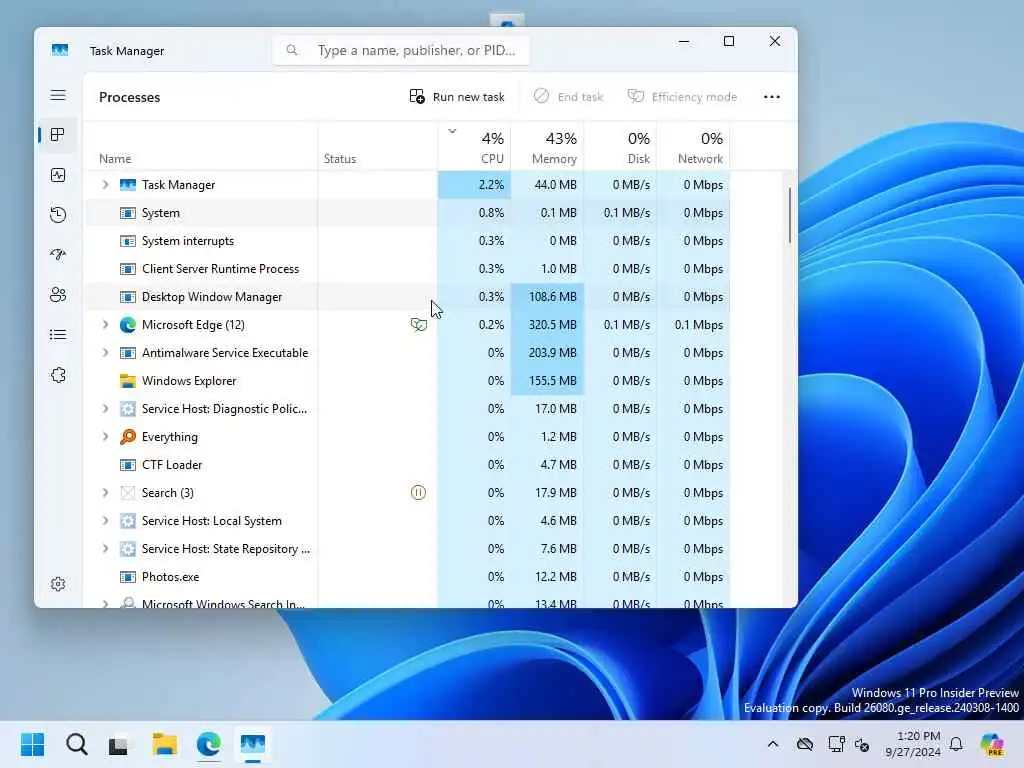Click the process list vertical scrollbar
The image size is (1024, 768).
[790, 216]
